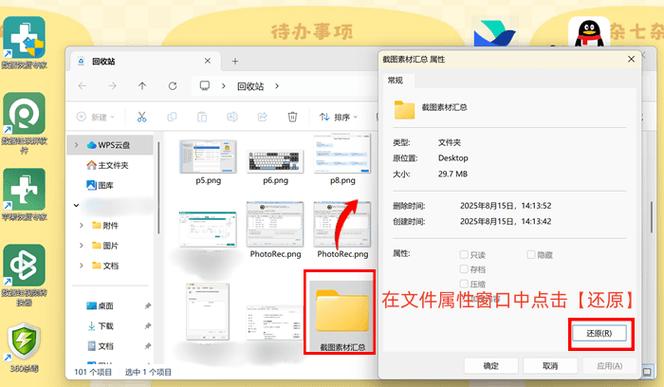
Task: Click the 29.7 MB size value
Action: click(453, 174)
